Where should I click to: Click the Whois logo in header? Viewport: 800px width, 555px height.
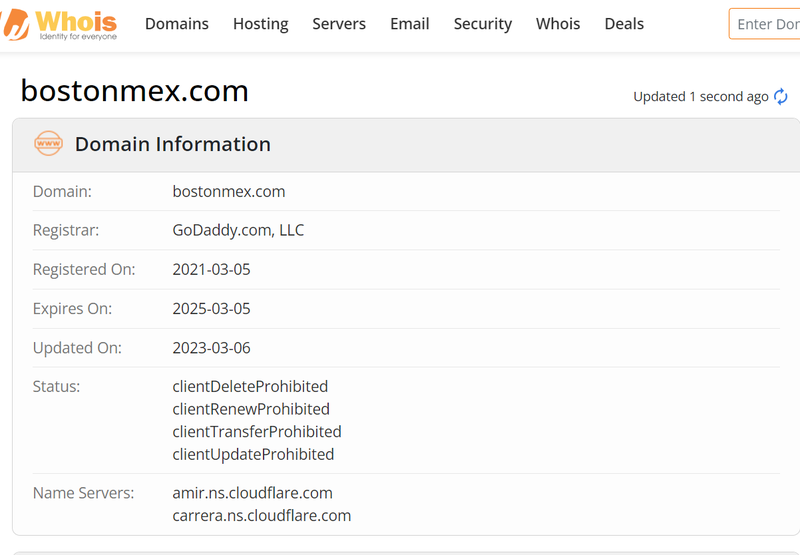(x=62, y=24)
